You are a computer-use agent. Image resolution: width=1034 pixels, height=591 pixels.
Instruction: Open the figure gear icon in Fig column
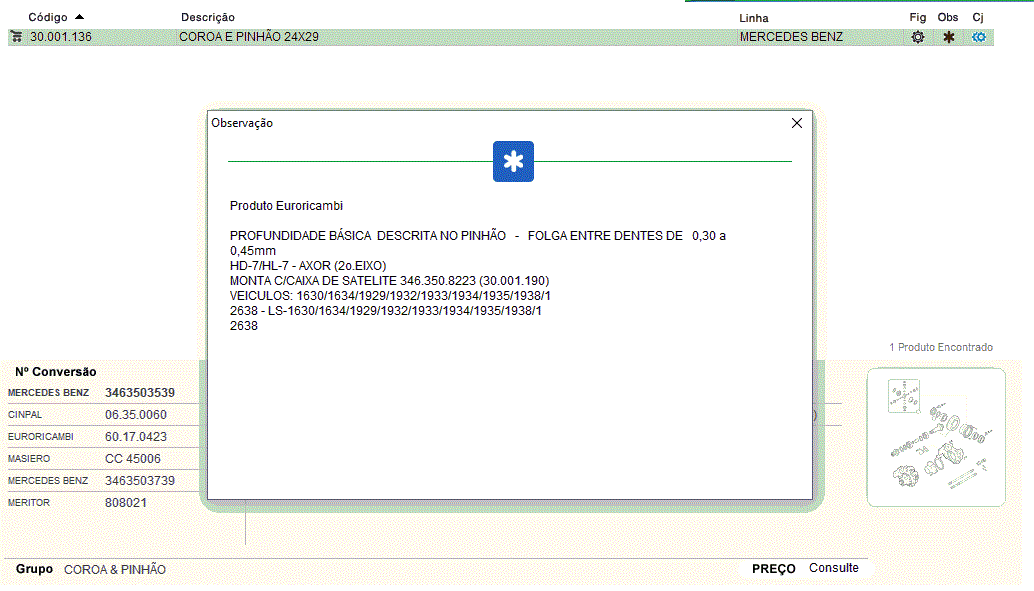(x=918, y=37)
